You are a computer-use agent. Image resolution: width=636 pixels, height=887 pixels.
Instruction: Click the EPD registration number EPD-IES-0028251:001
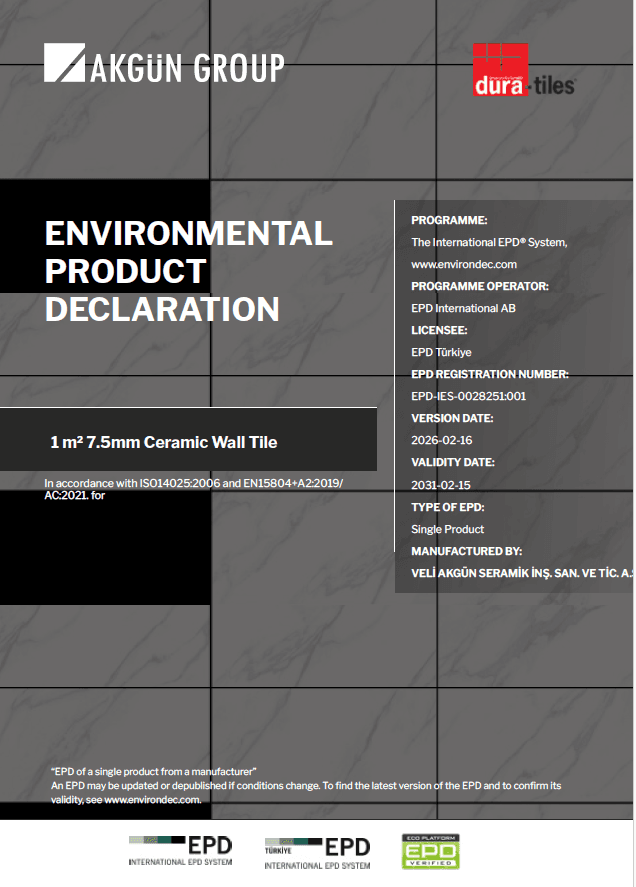point(468,396)
